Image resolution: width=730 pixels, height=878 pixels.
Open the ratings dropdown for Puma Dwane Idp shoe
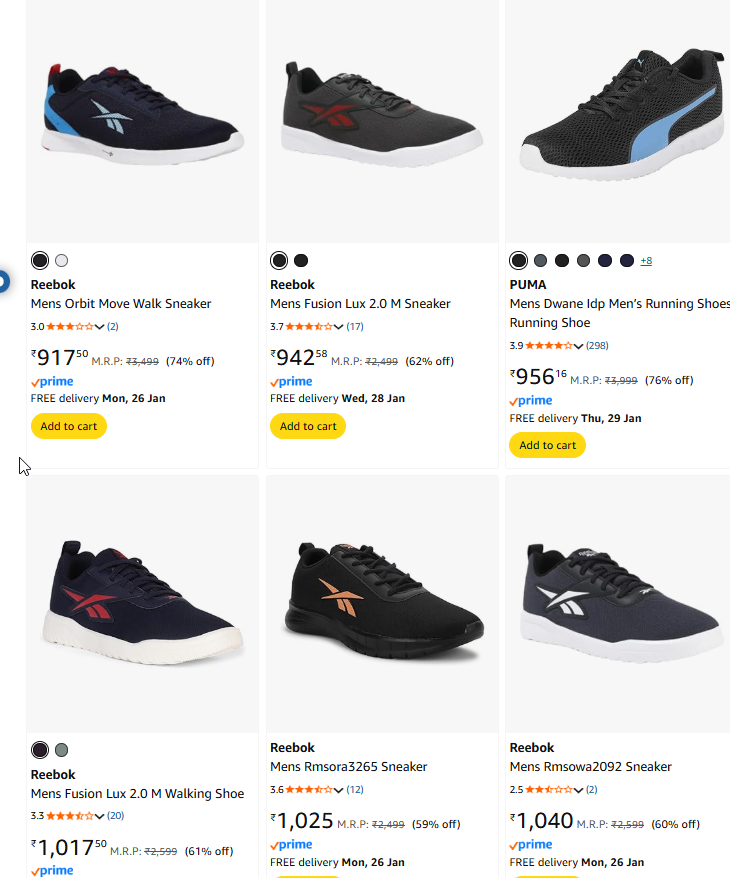(579, 346)
